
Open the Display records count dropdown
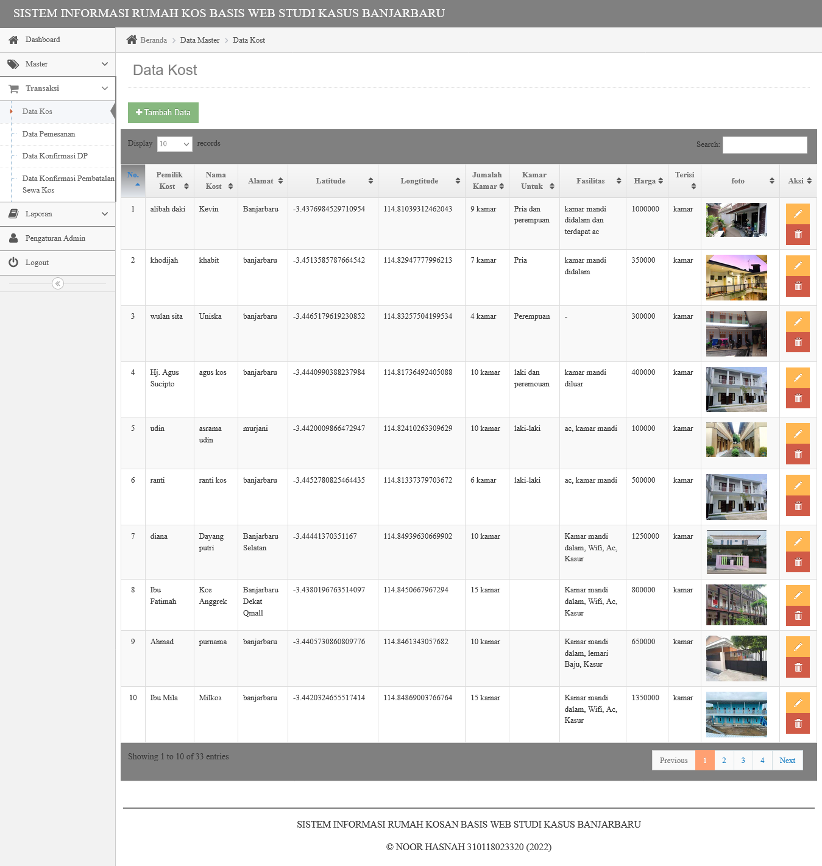(x=175, y=144)
